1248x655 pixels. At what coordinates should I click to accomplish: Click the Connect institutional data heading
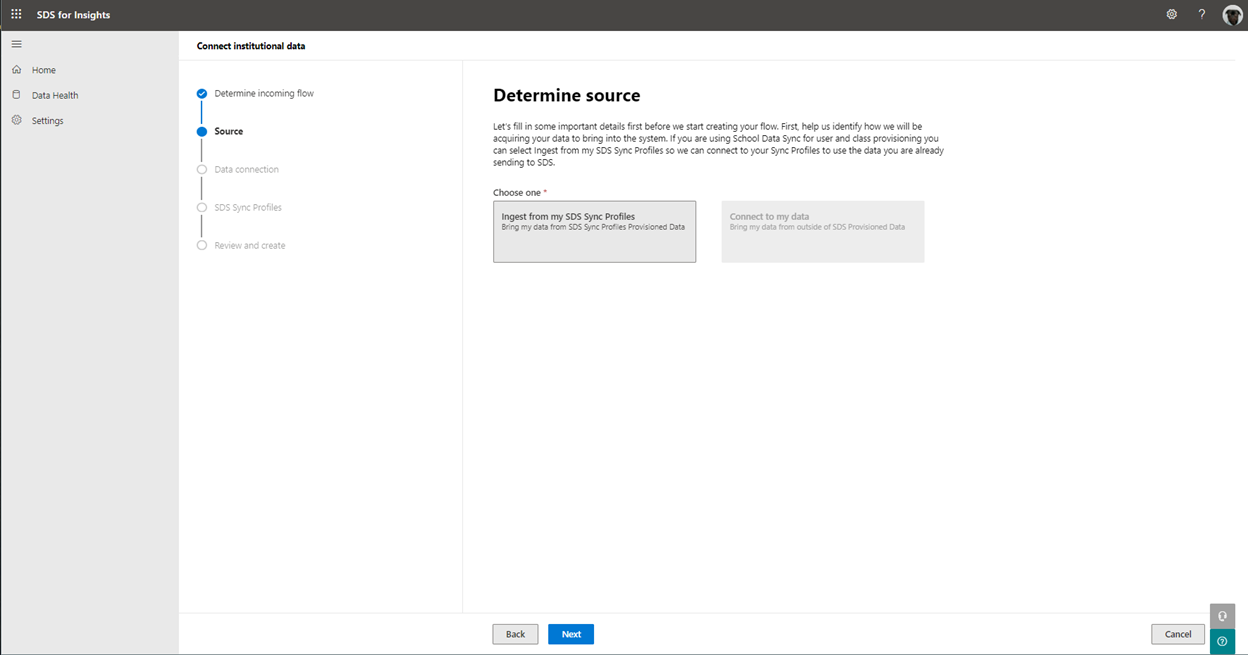tap(251, 46)
